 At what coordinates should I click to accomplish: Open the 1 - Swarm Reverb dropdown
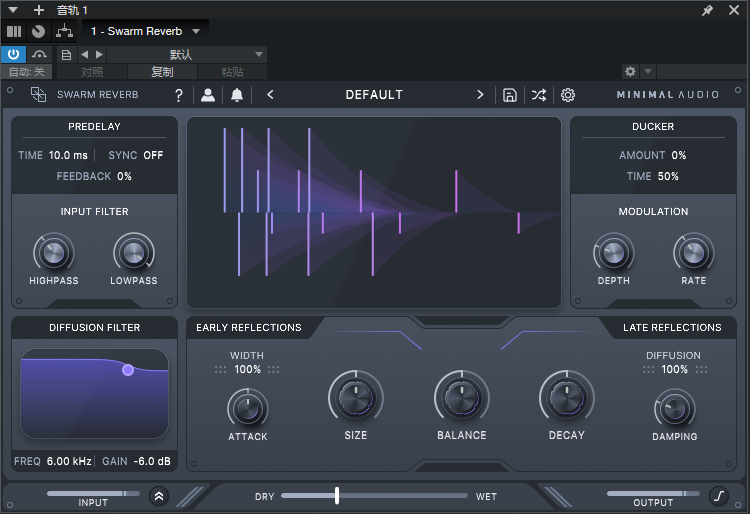(x=145, y=32)
